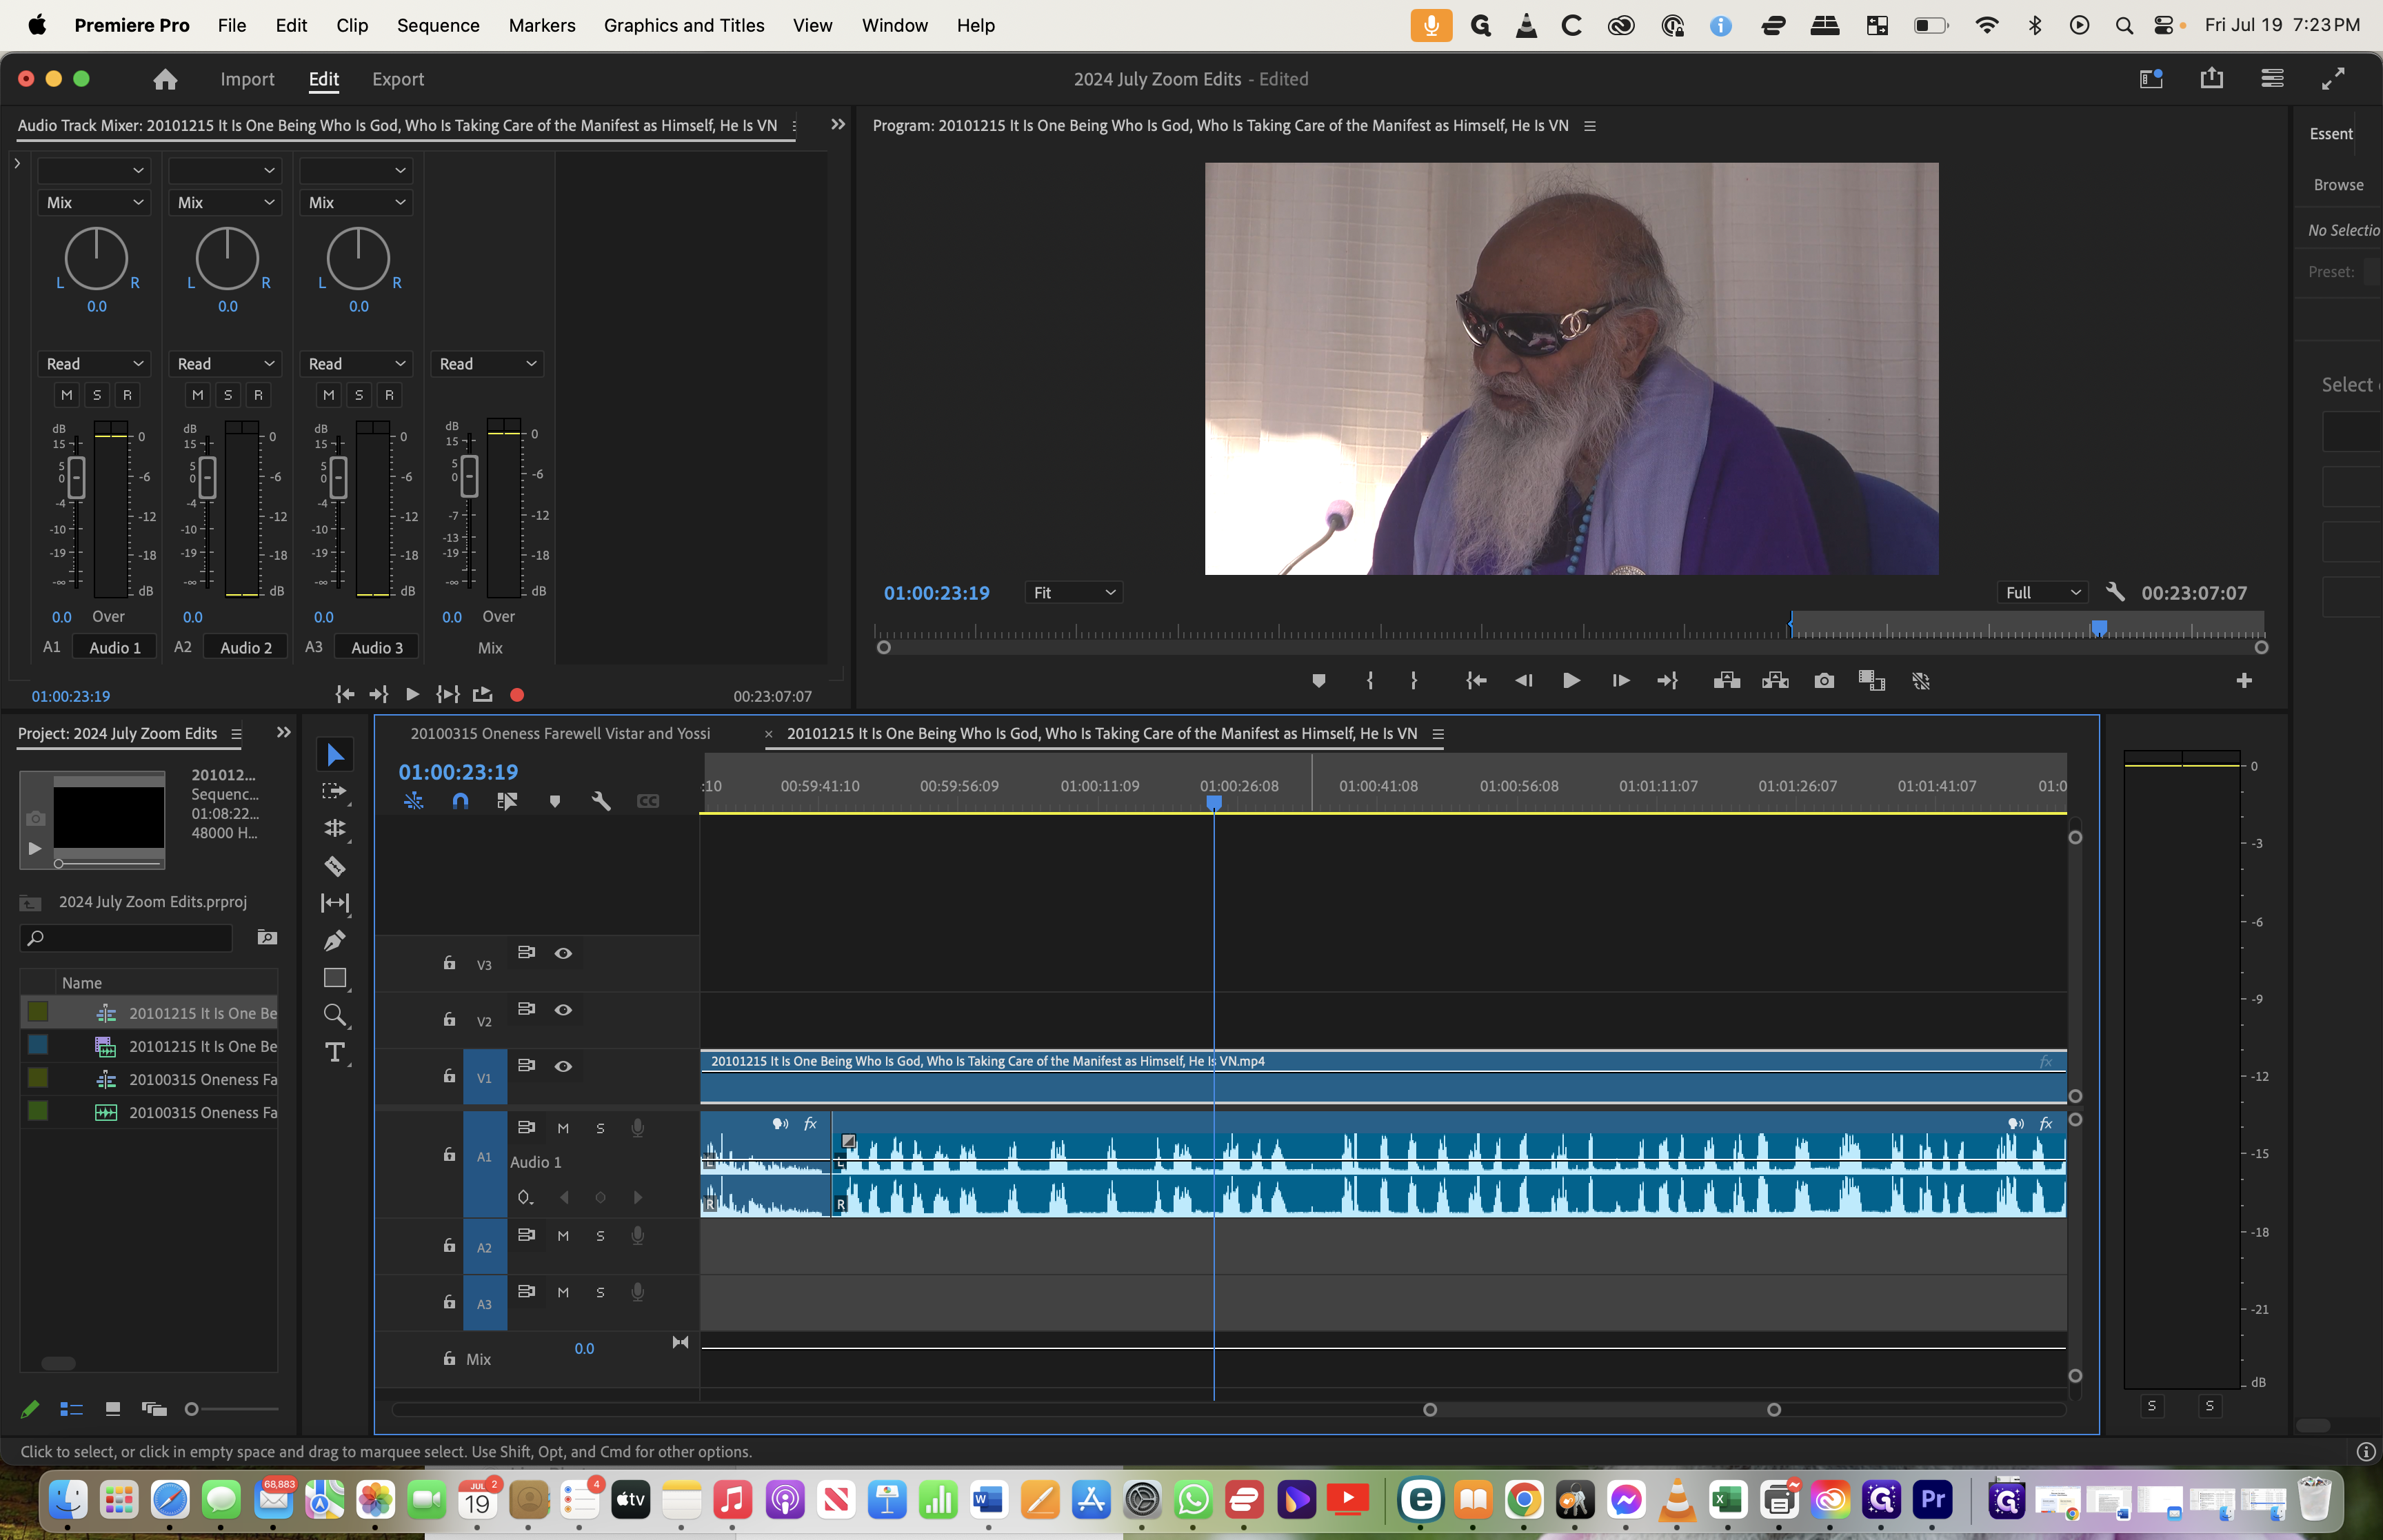Open Mix track automation Read dropdown
2383x1540 pixels.
tap(487, 364)
